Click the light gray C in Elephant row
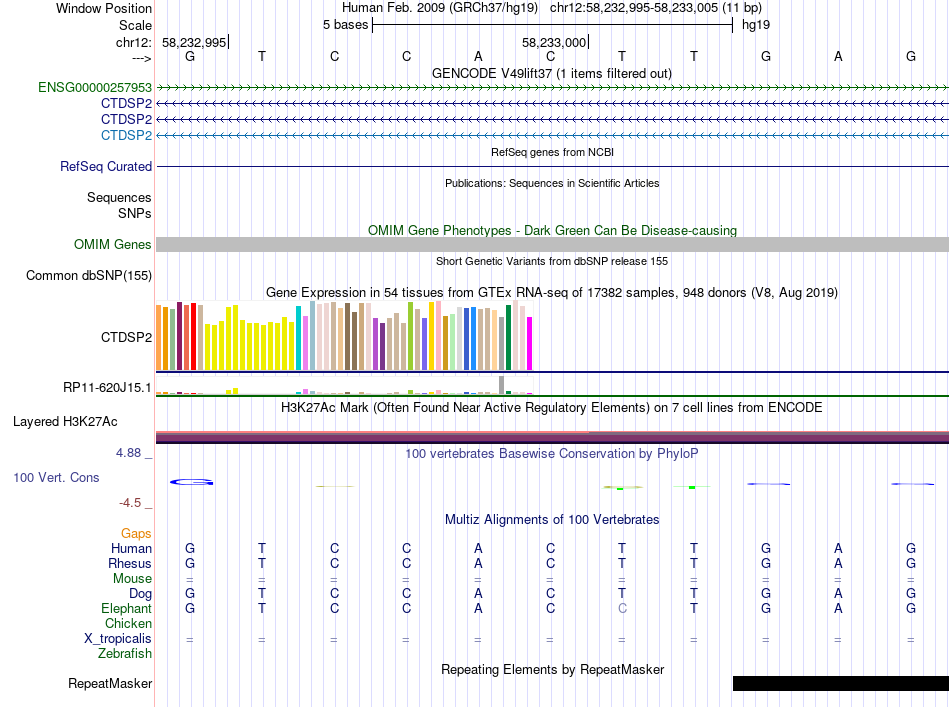This screenshot has width=950, height=707. (x=622, y=608)
